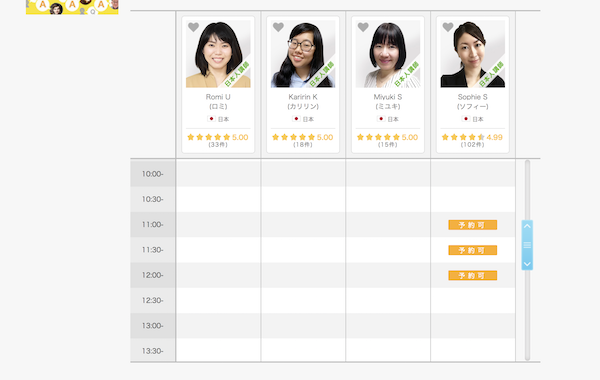This screenshot has width=600, height=380.
Task: Click the tutor name Miyuki S
Action: 388,97
